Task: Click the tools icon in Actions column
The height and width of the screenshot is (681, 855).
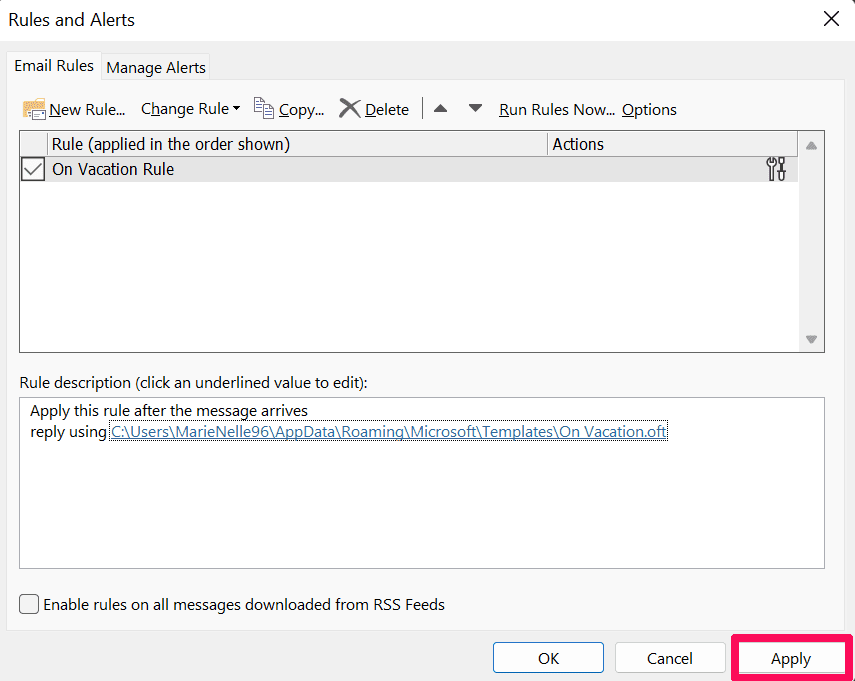Action: tap(776, 169)
